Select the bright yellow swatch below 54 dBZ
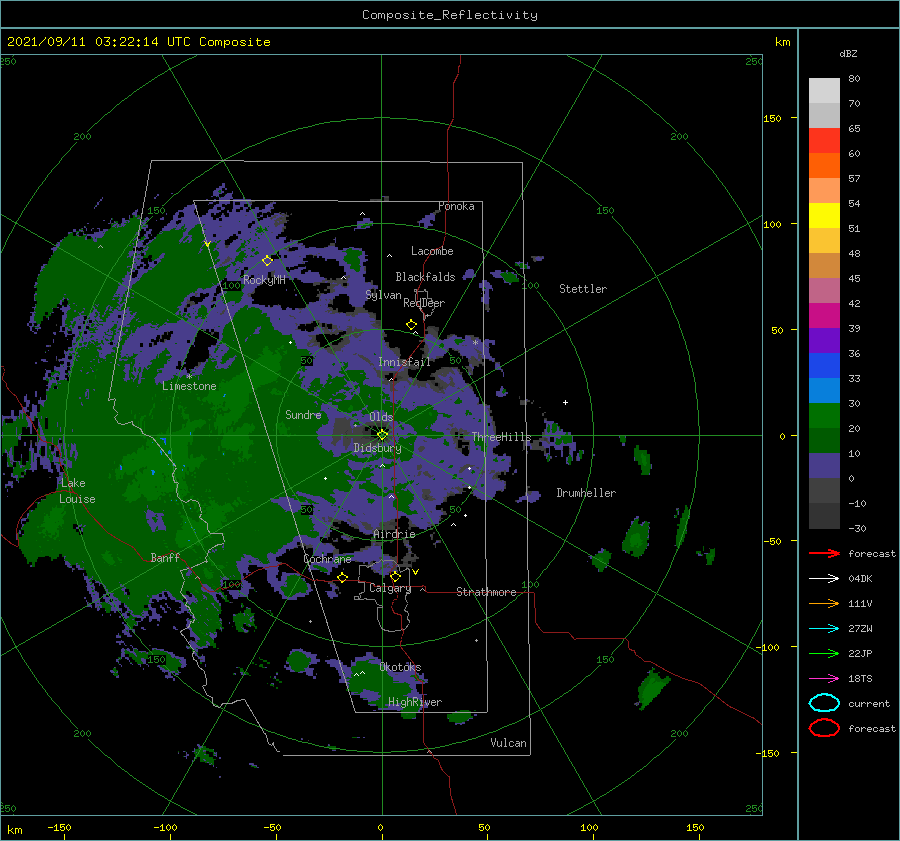The image size is (900, 841). [x=824, y=216]
